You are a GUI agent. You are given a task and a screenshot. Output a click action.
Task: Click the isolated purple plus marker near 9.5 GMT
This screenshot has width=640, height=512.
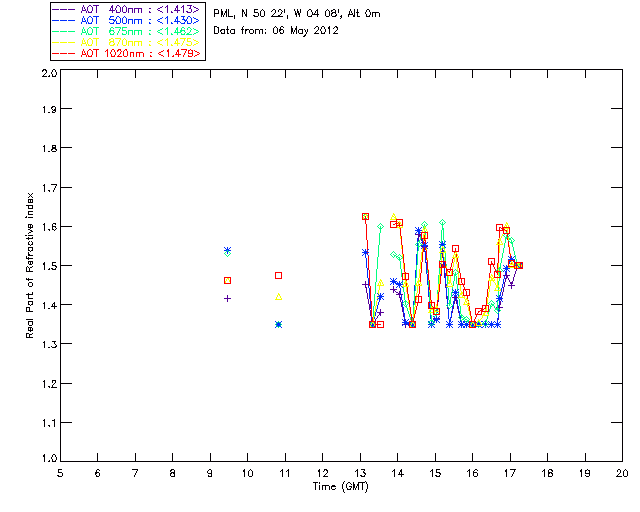coord(227,298)
